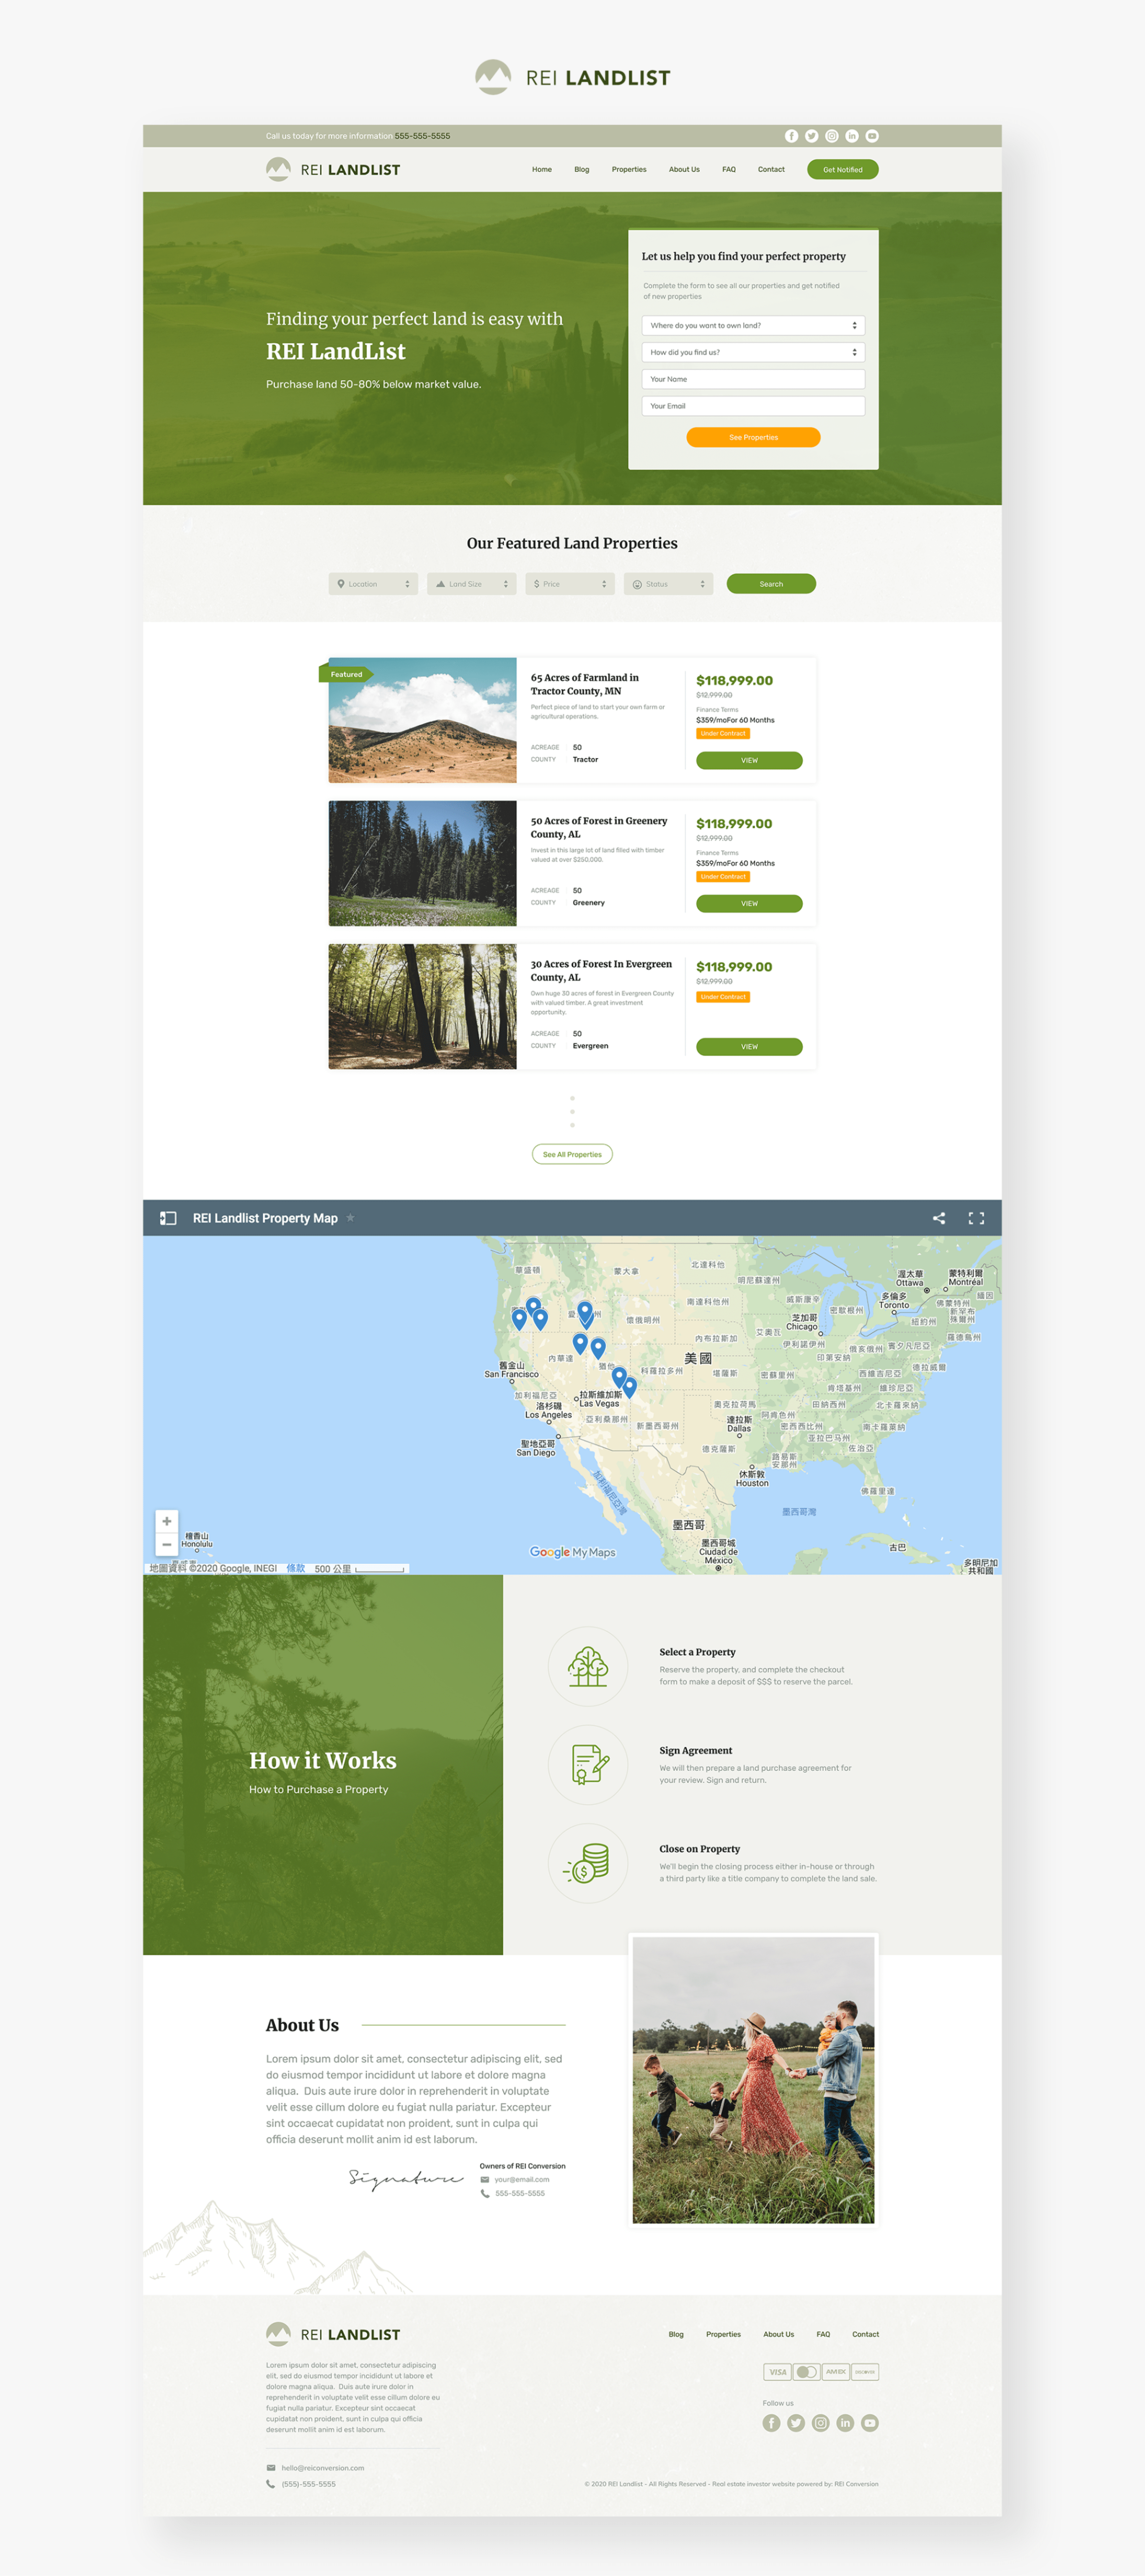The height and width of the screenshot is (2576, 1145).
Task: Open the 'Where do you want to own land?' dropdown
Action: pos(753,325)
